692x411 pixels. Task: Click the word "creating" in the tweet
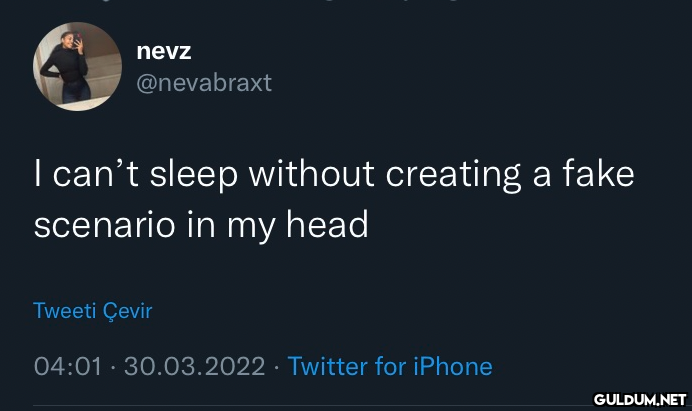click(x=454, y=175)
